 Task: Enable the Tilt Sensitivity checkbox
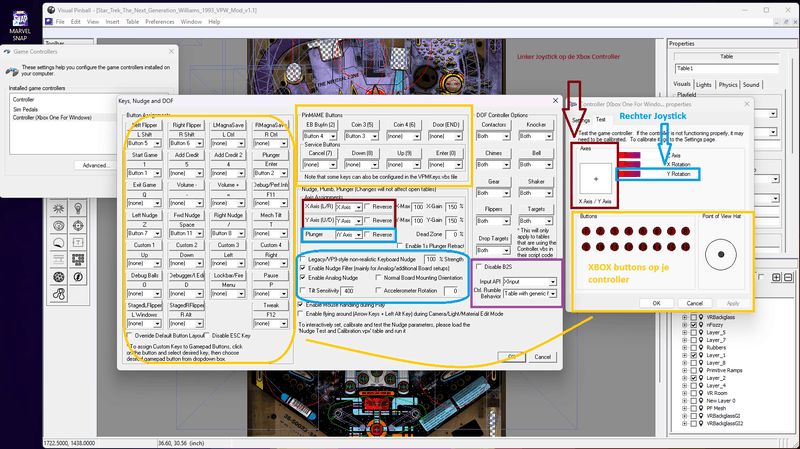point(303,290)
